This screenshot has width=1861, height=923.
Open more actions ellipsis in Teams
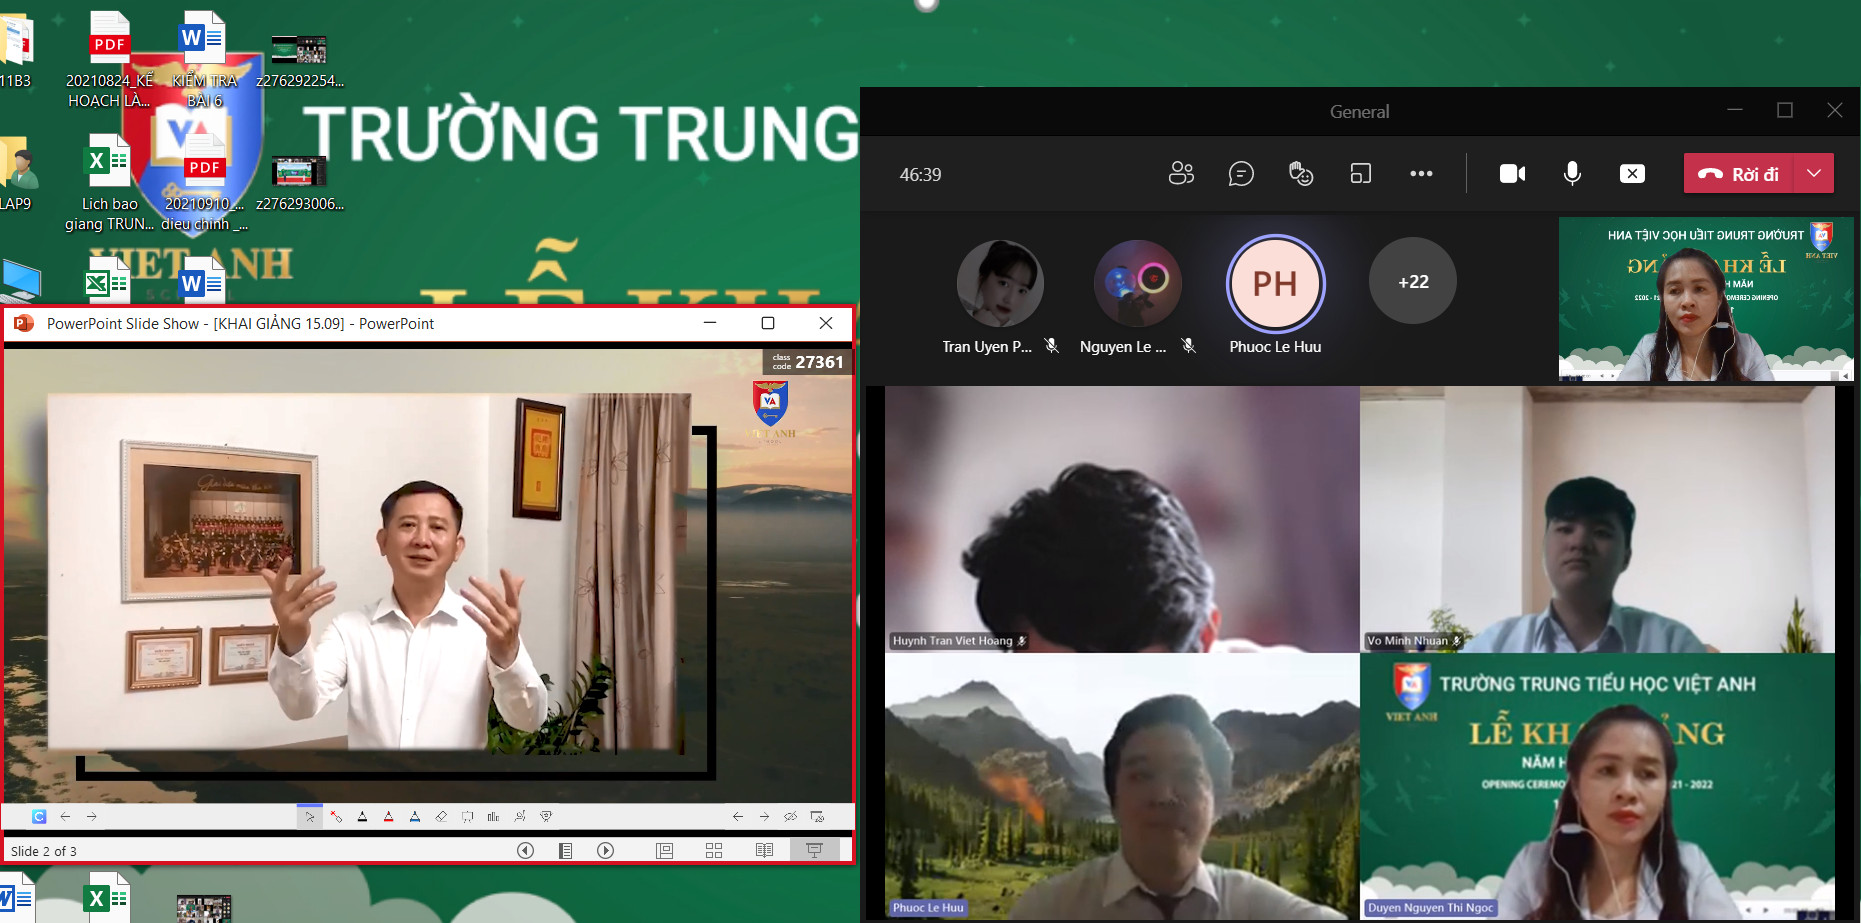[1421, 173]
